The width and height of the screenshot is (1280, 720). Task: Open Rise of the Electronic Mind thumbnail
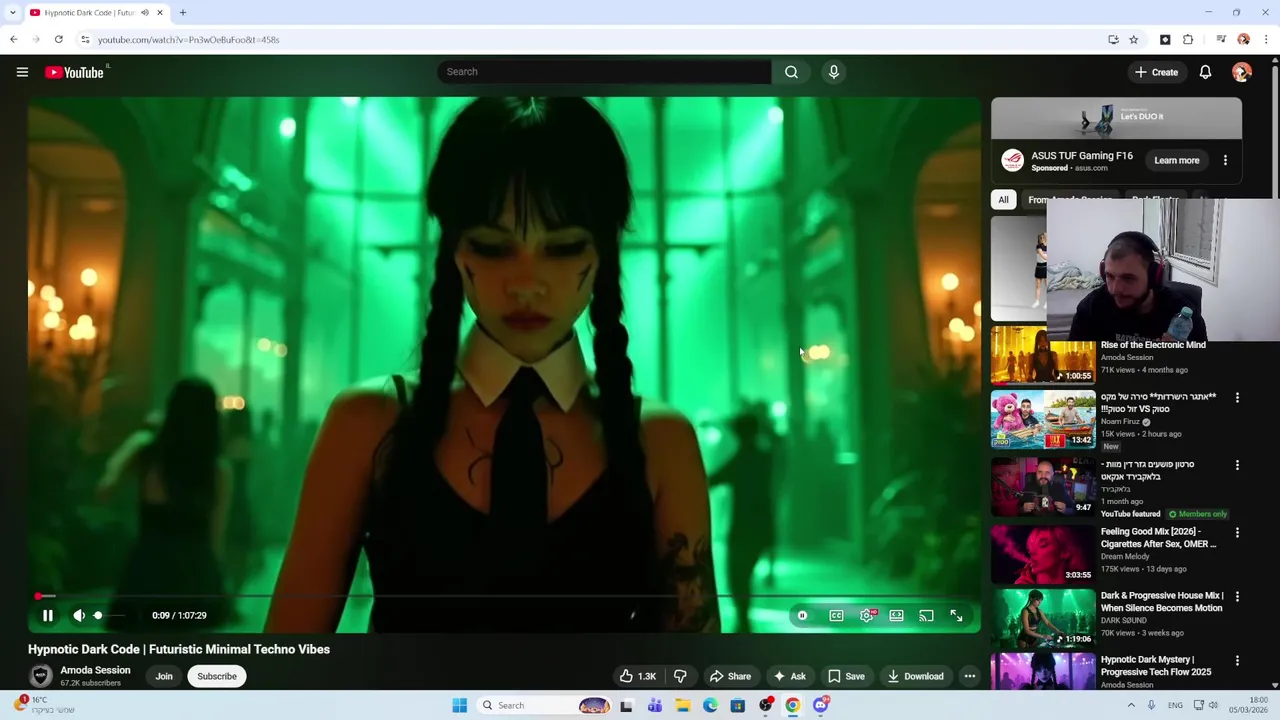(1043, 355)
